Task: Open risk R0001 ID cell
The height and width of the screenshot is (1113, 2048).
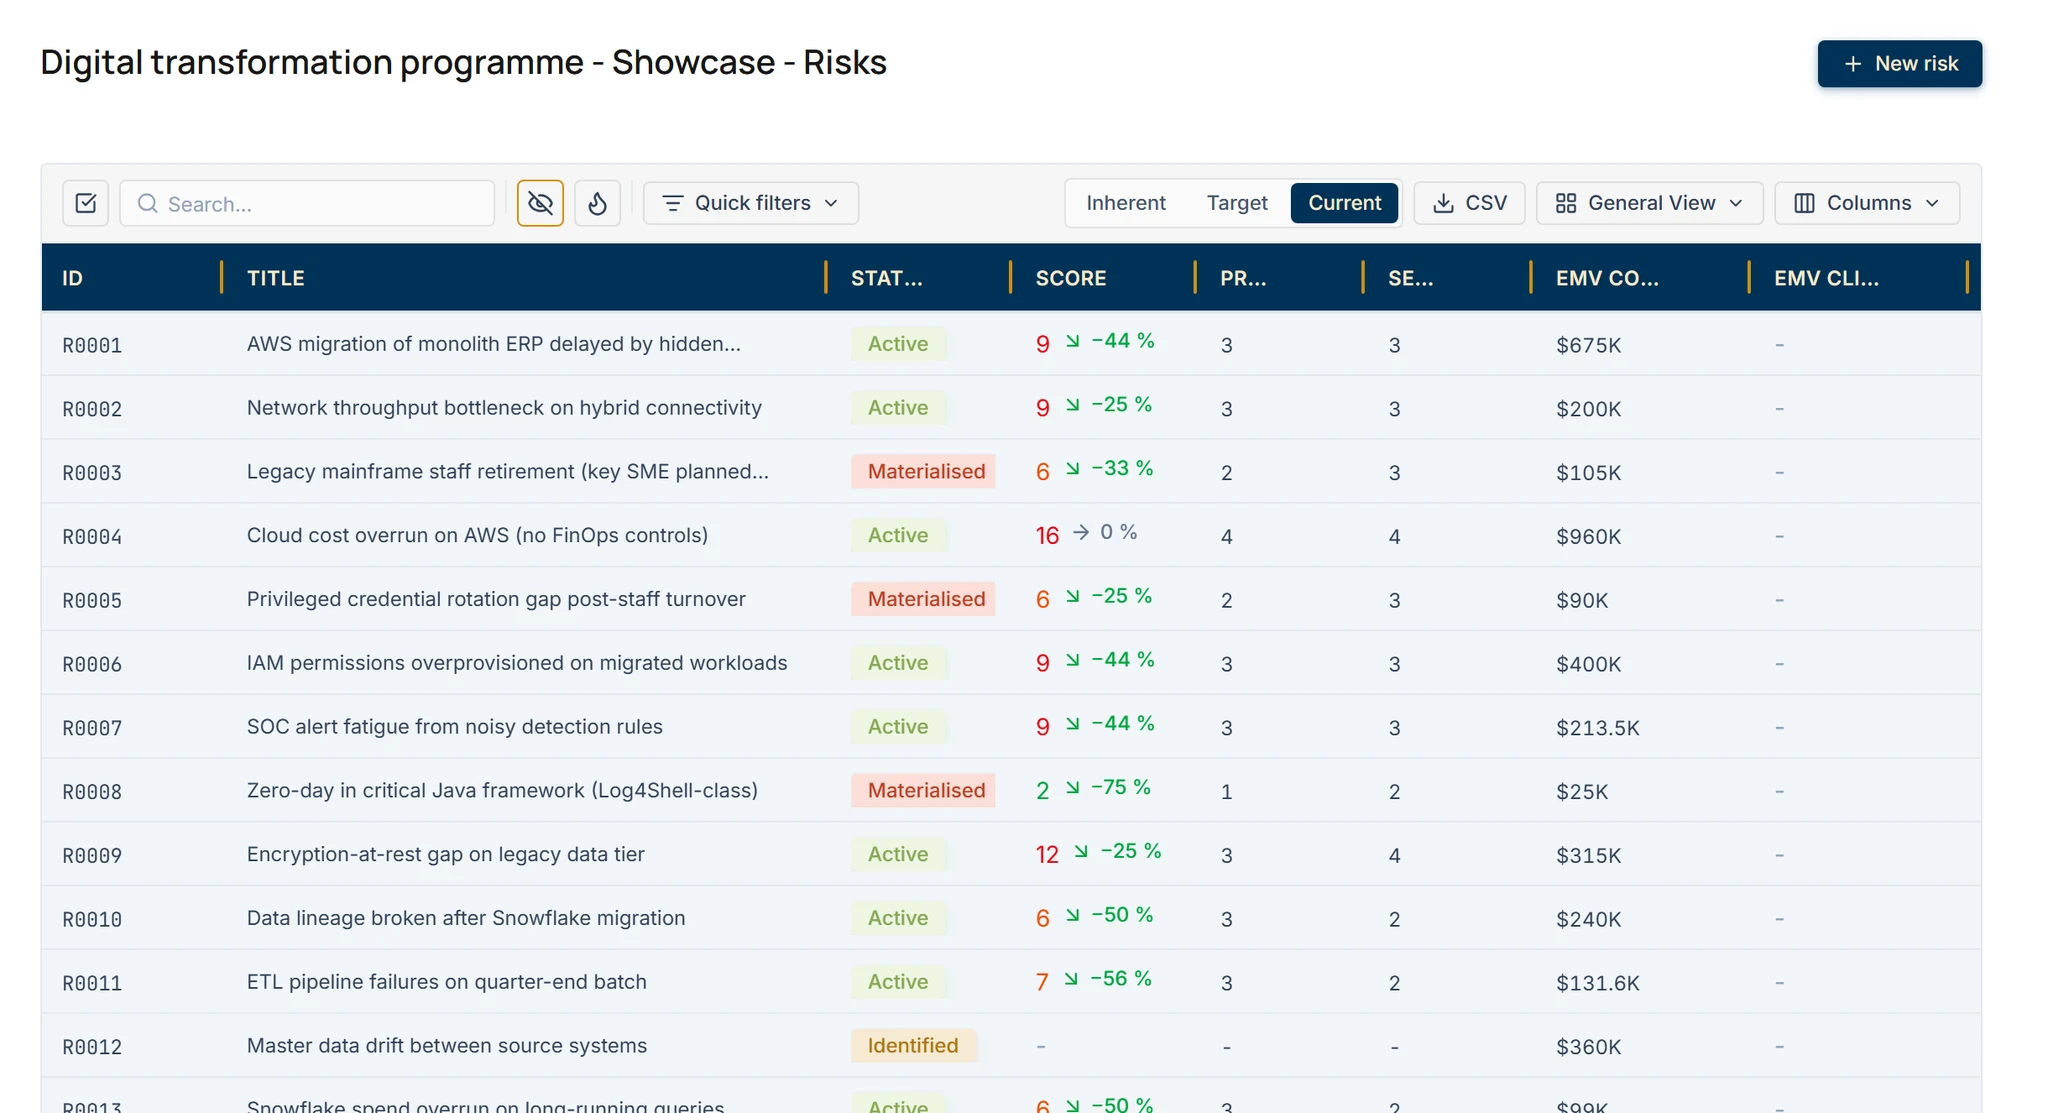Action: (x=92, y=345)
